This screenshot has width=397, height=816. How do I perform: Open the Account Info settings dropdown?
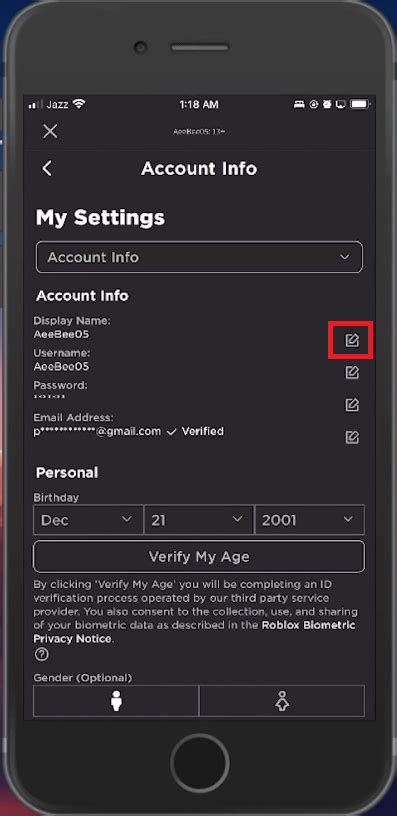pos(199,257)
